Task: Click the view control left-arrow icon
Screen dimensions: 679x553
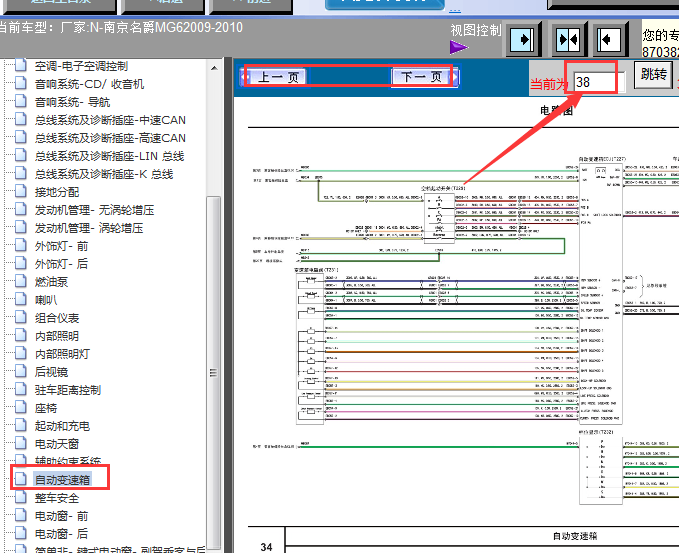Action: coord(609,40)
